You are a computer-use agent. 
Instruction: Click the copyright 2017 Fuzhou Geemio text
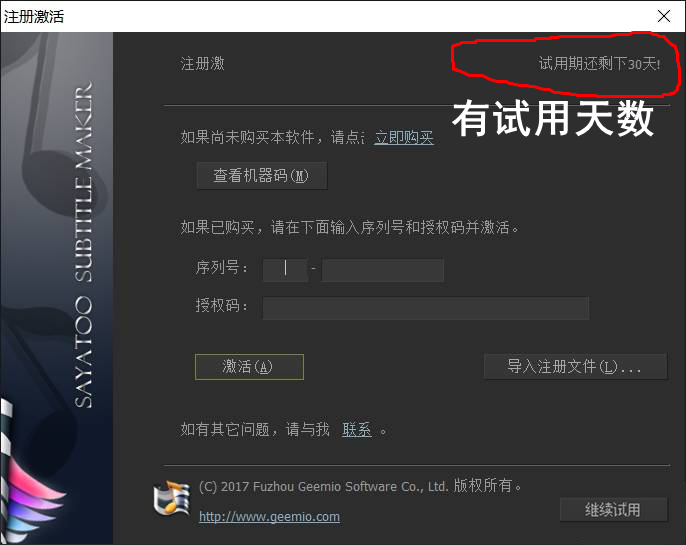(x=360, y=486)
